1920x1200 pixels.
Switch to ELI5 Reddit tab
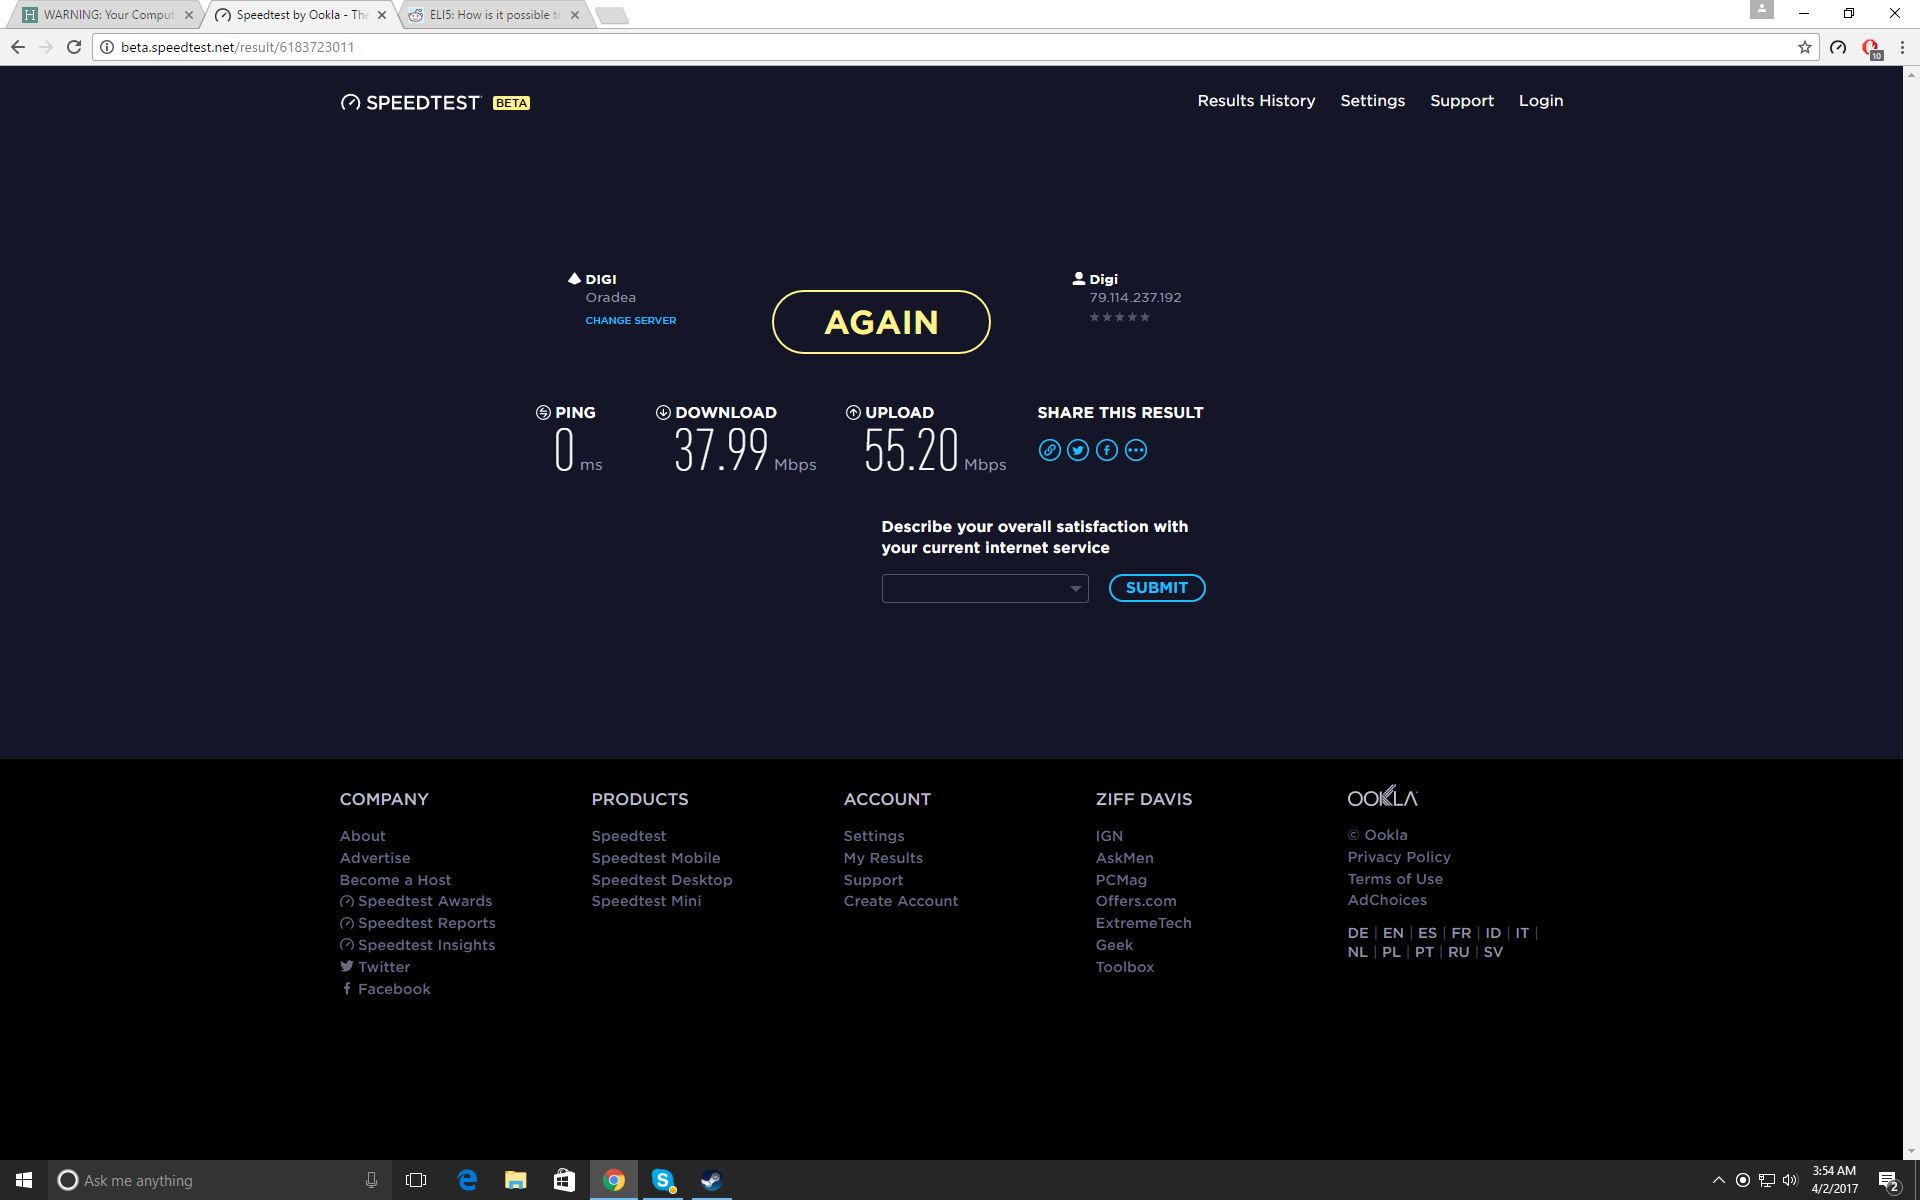[x=494, y=15]
